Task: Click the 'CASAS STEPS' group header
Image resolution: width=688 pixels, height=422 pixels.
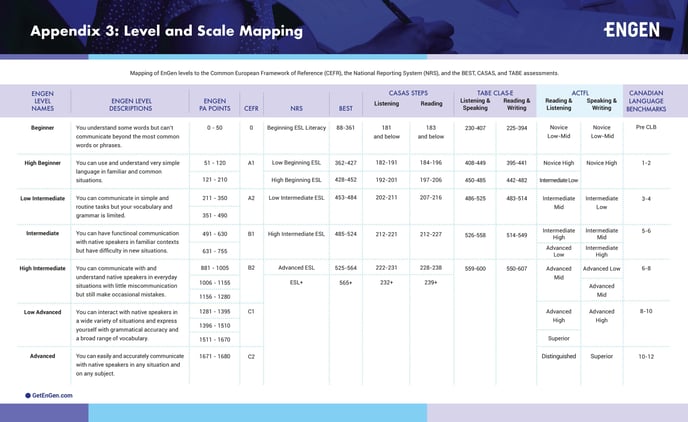Action: 408,93
